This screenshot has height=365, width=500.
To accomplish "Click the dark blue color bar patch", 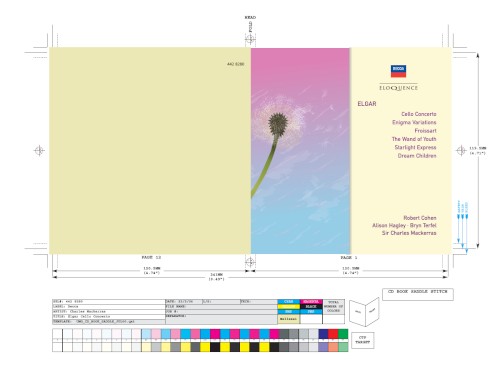I will [323, 334].
